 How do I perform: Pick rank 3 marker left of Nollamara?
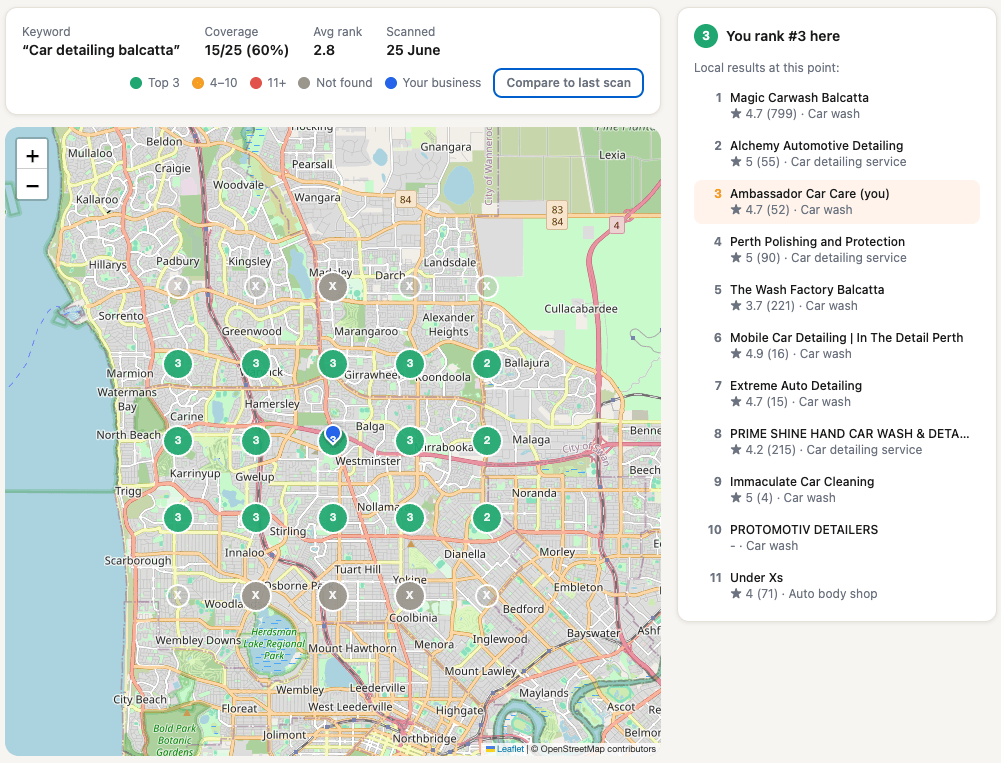333,518
